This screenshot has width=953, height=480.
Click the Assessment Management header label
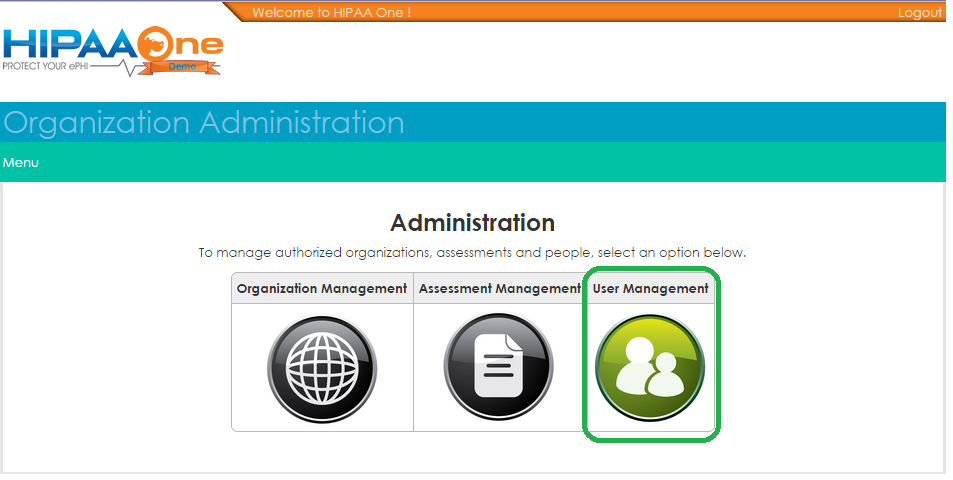pos(500,289)
